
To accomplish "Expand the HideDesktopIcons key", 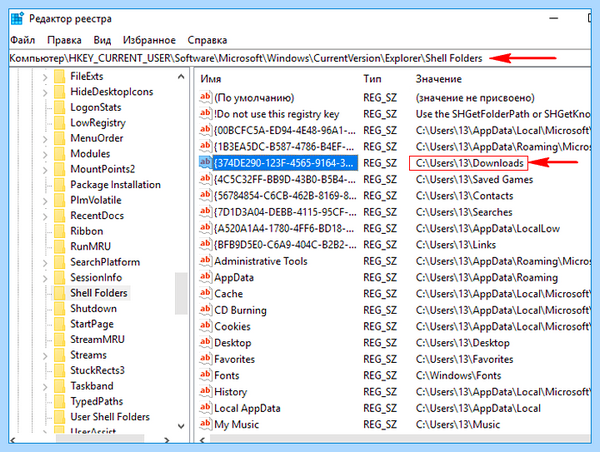I will tap(45, 93).
